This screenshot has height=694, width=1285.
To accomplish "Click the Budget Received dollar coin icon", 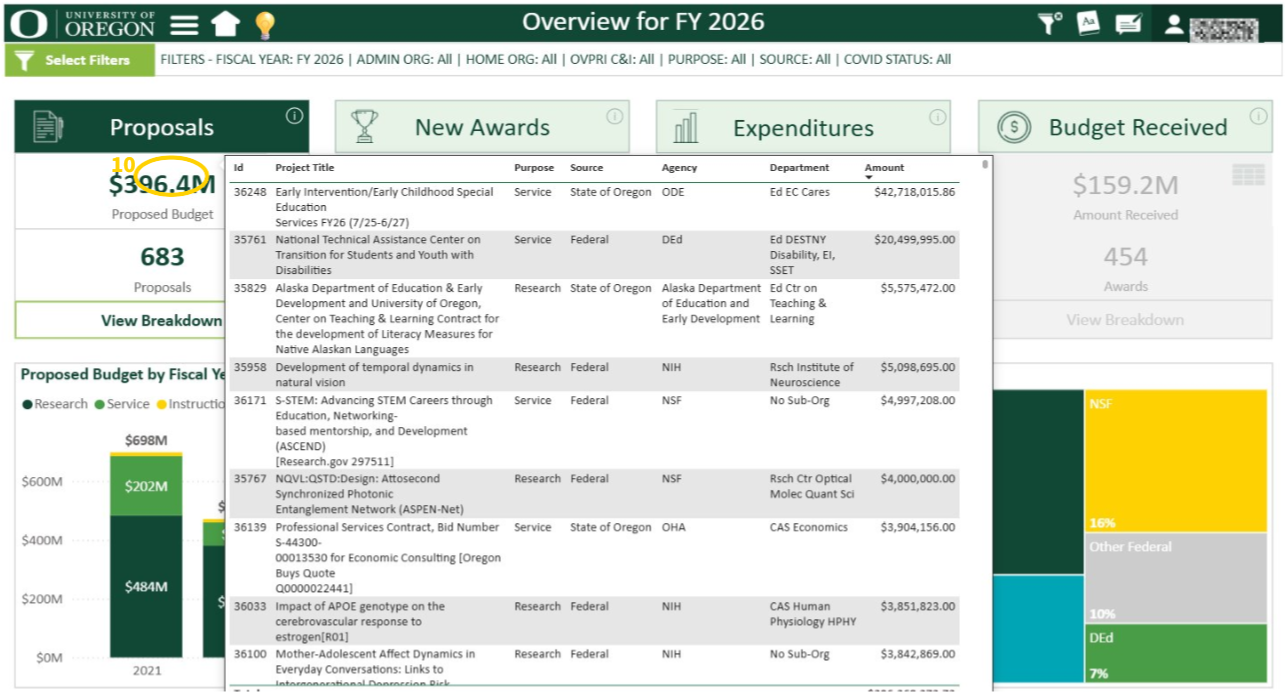I will coord(1014,127).
